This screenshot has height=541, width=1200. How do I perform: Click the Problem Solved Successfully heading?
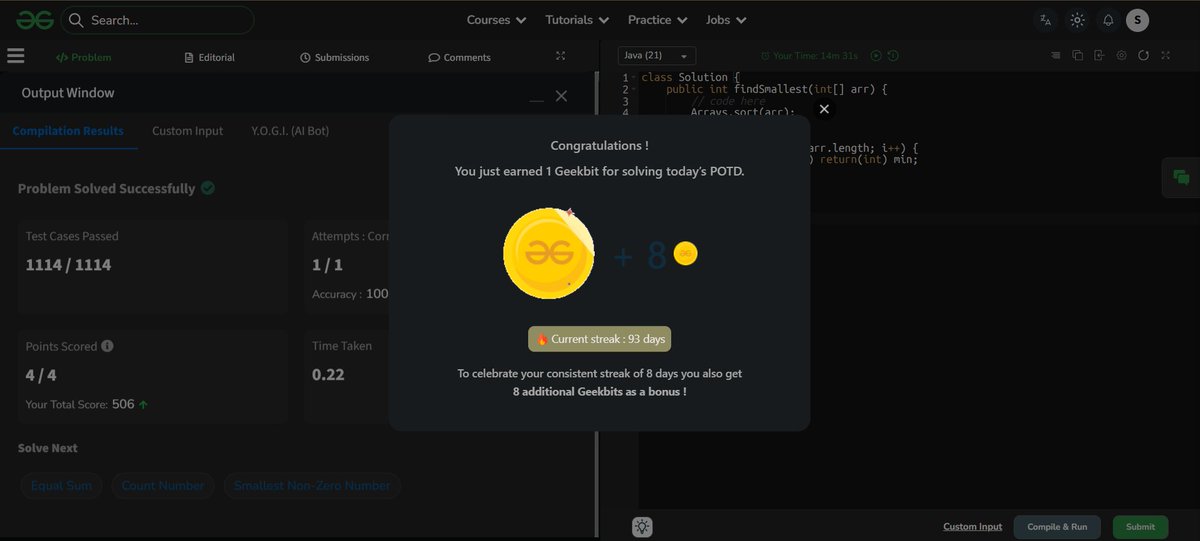(x=106, y=188)
